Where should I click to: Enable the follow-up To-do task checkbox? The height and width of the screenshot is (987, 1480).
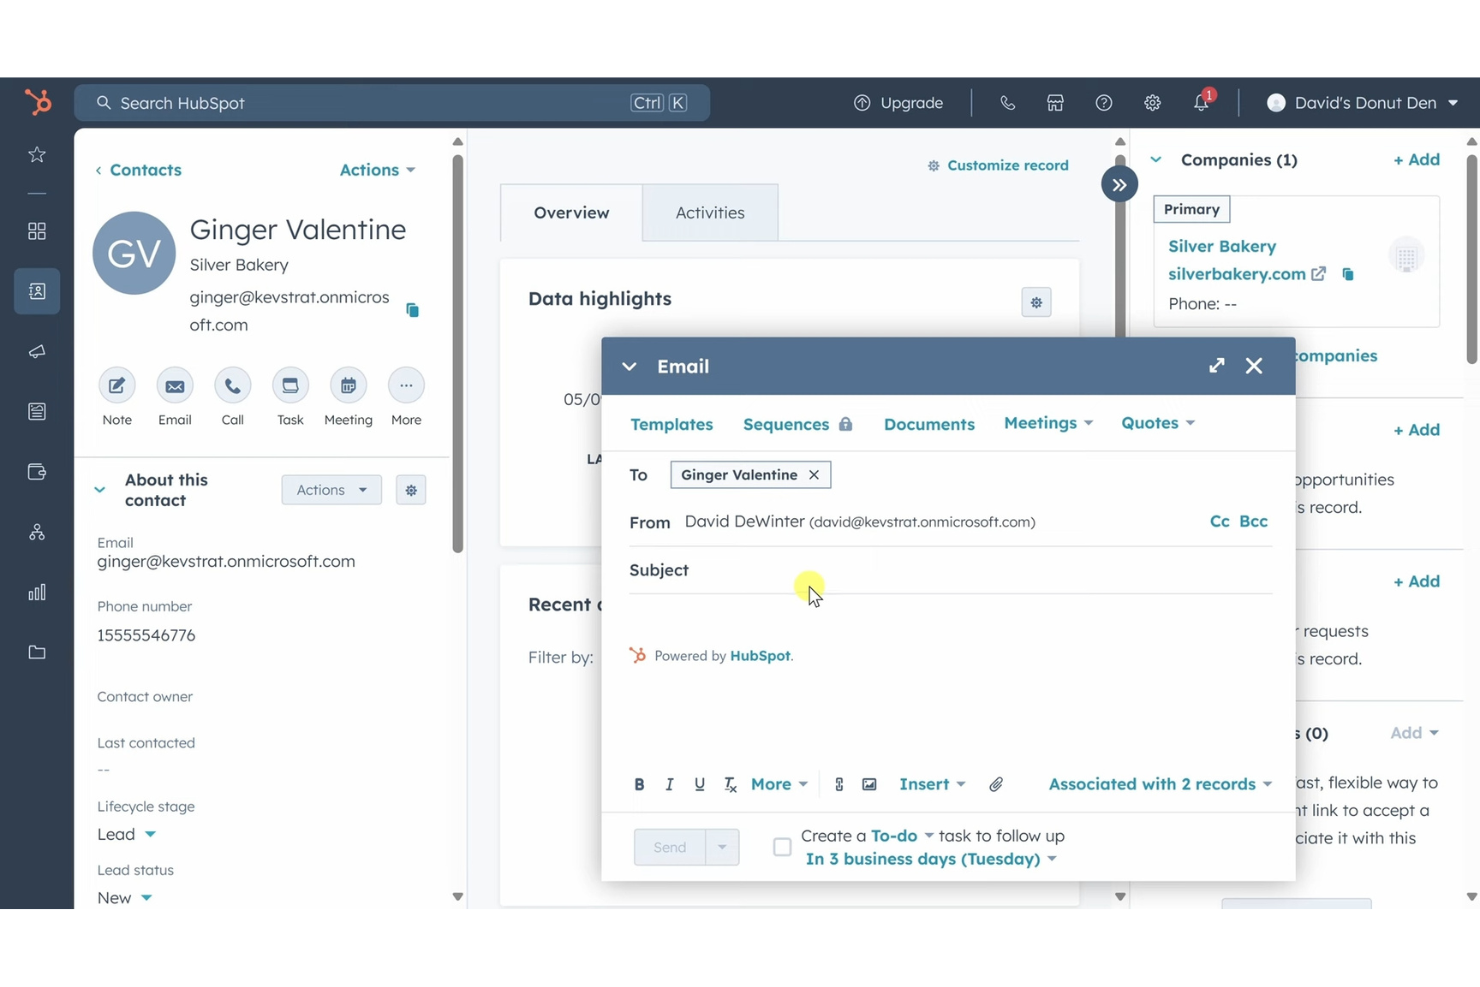[x=782, y=846]
